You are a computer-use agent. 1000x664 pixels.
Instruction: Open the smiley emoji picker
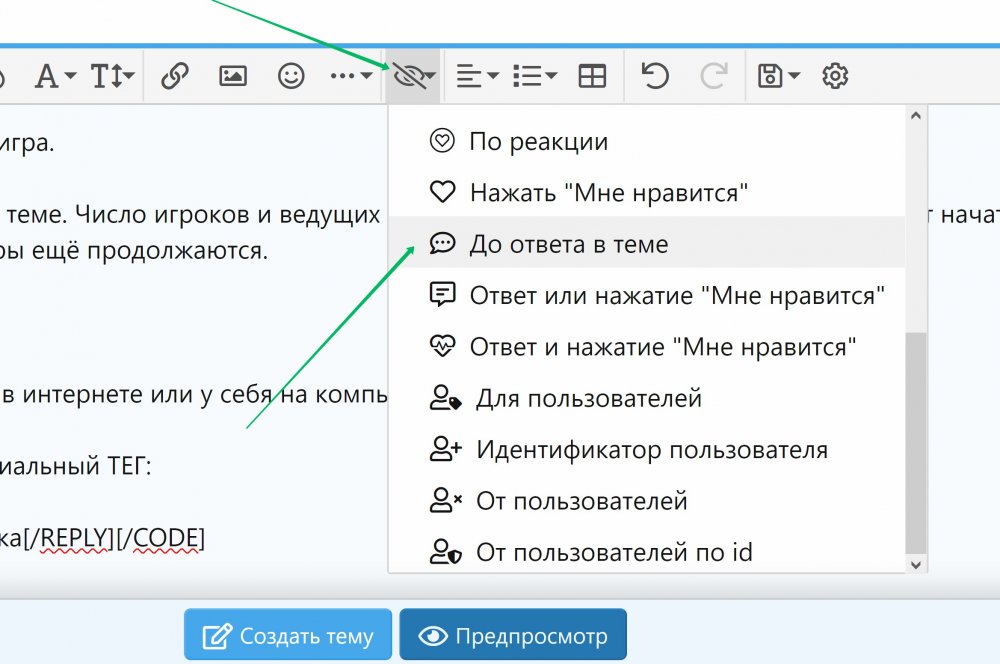click(291, 76)
